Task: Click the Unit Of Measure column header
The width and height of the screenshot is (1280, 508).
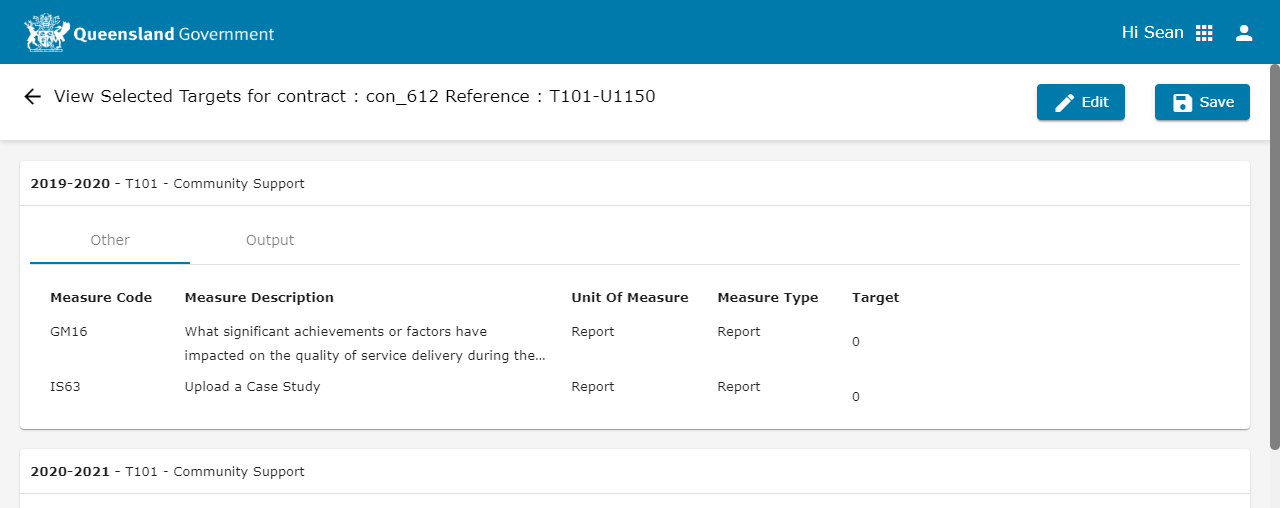Action: click(x=629, y=298)
